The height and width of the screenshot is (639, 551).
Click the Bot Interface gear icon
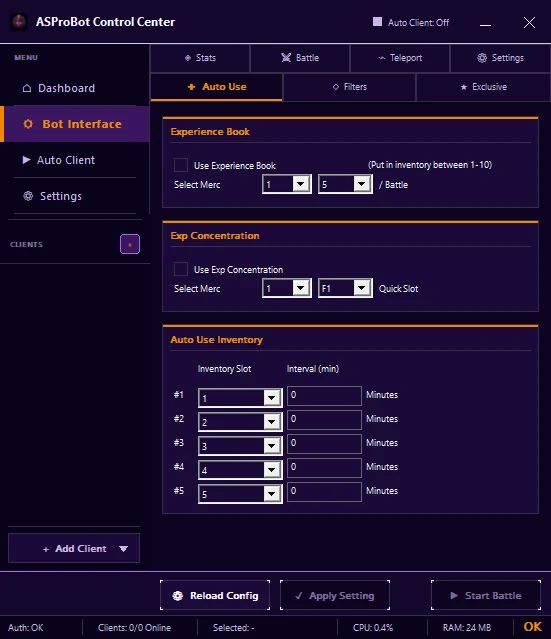(28, 124)
